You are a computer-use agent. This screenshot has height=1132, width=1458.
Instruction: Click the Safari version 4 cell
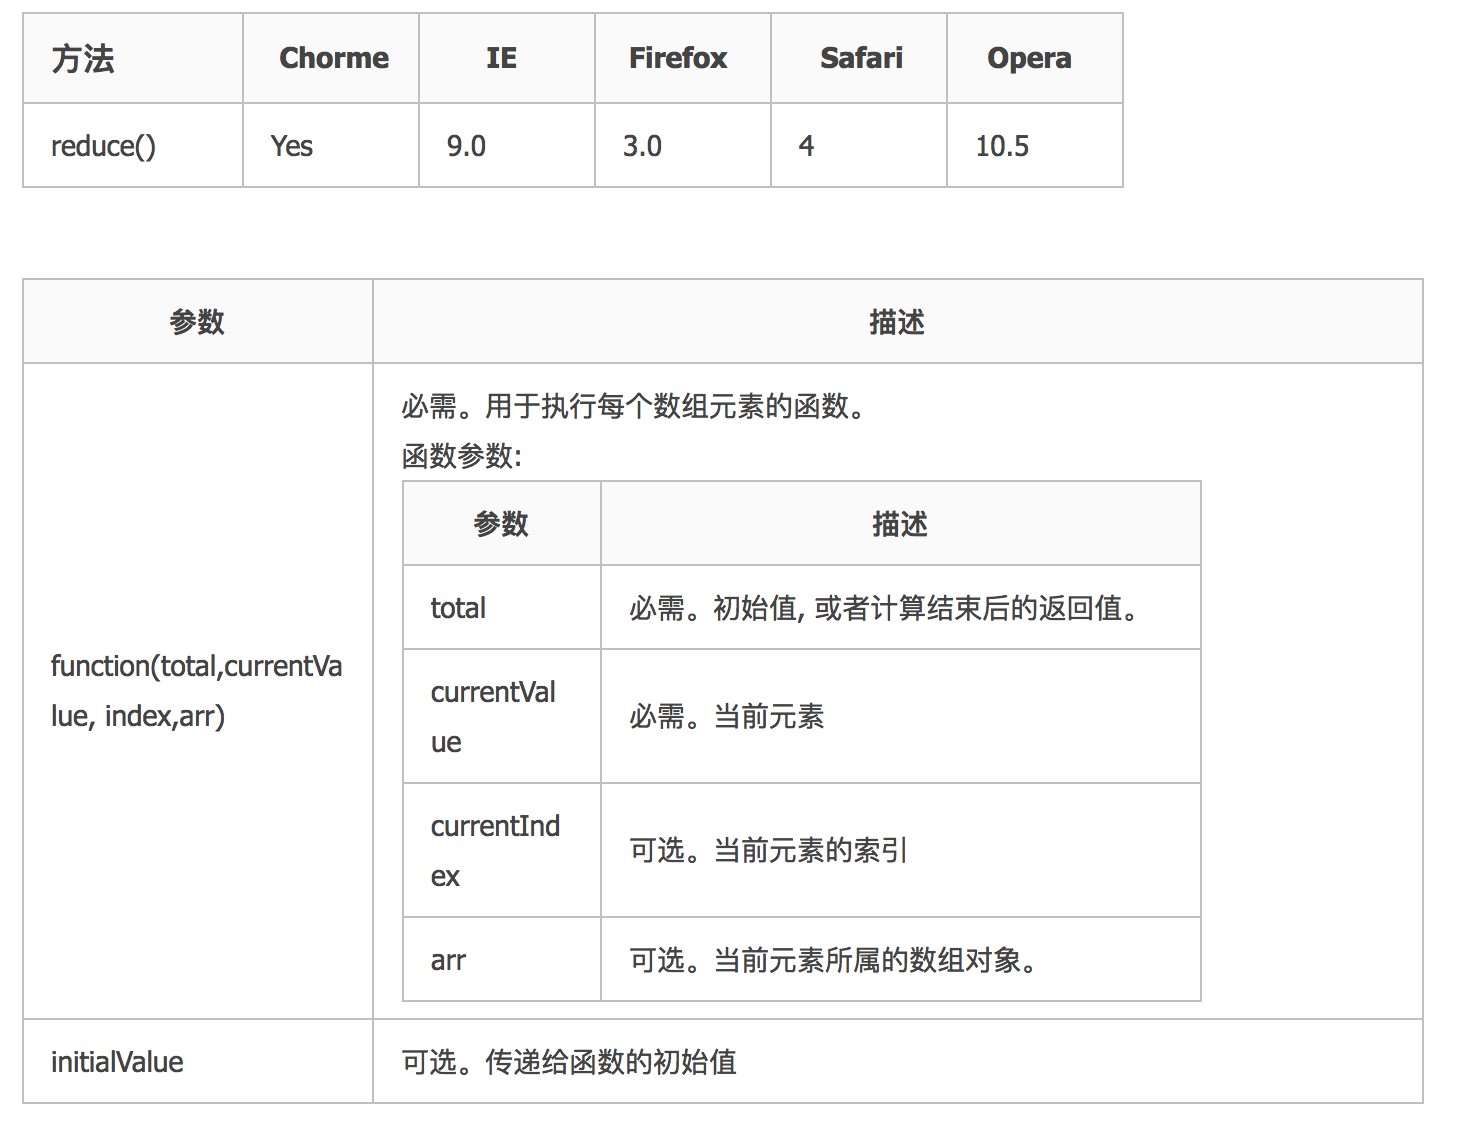coord(859,145)
